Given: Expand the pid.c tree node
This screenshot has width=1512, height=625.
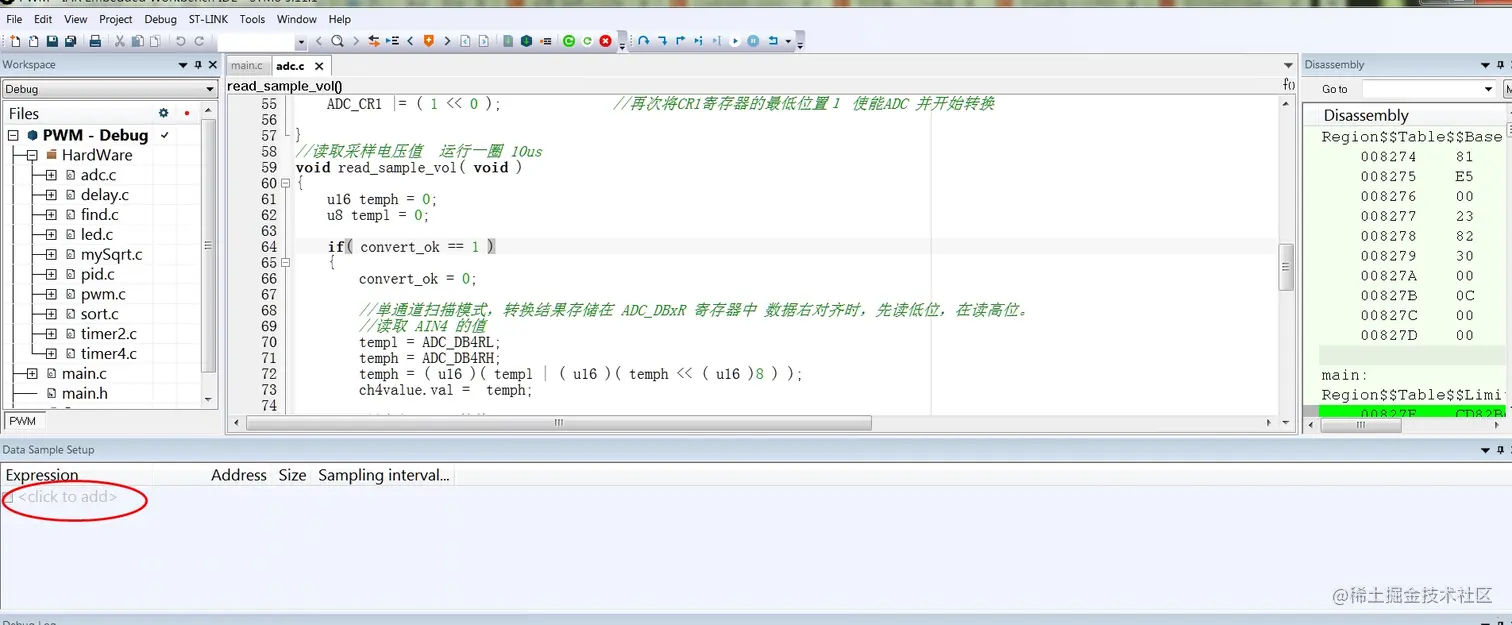Looking at the screenshot, I should (x=51, y=274).
